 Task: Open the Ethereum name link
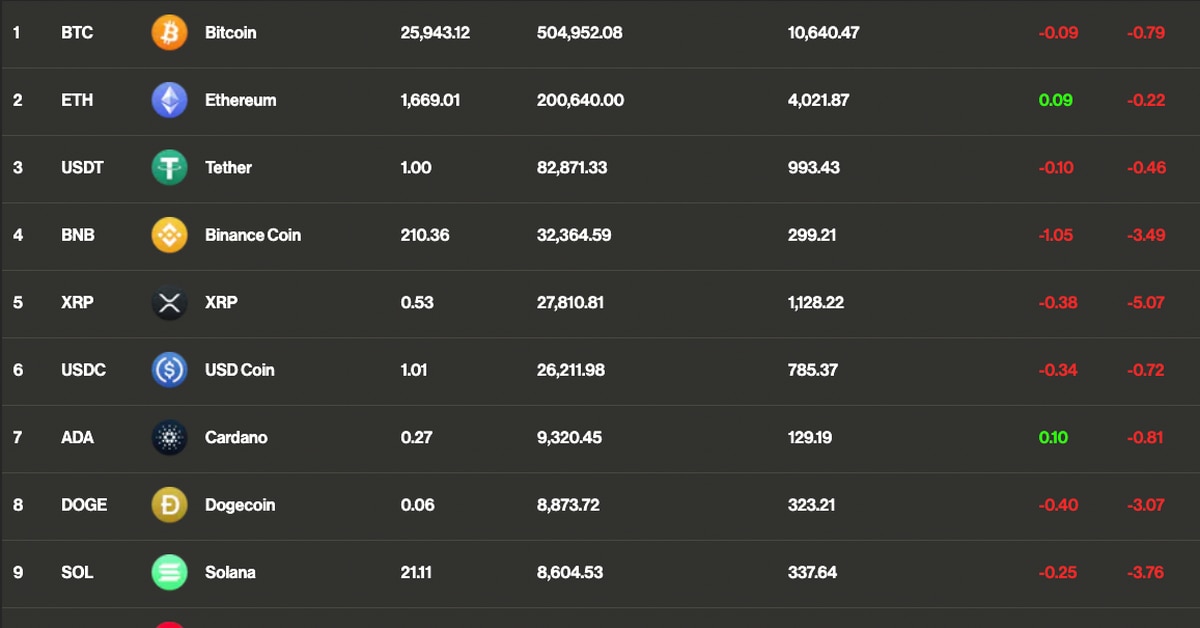[240, 100]
